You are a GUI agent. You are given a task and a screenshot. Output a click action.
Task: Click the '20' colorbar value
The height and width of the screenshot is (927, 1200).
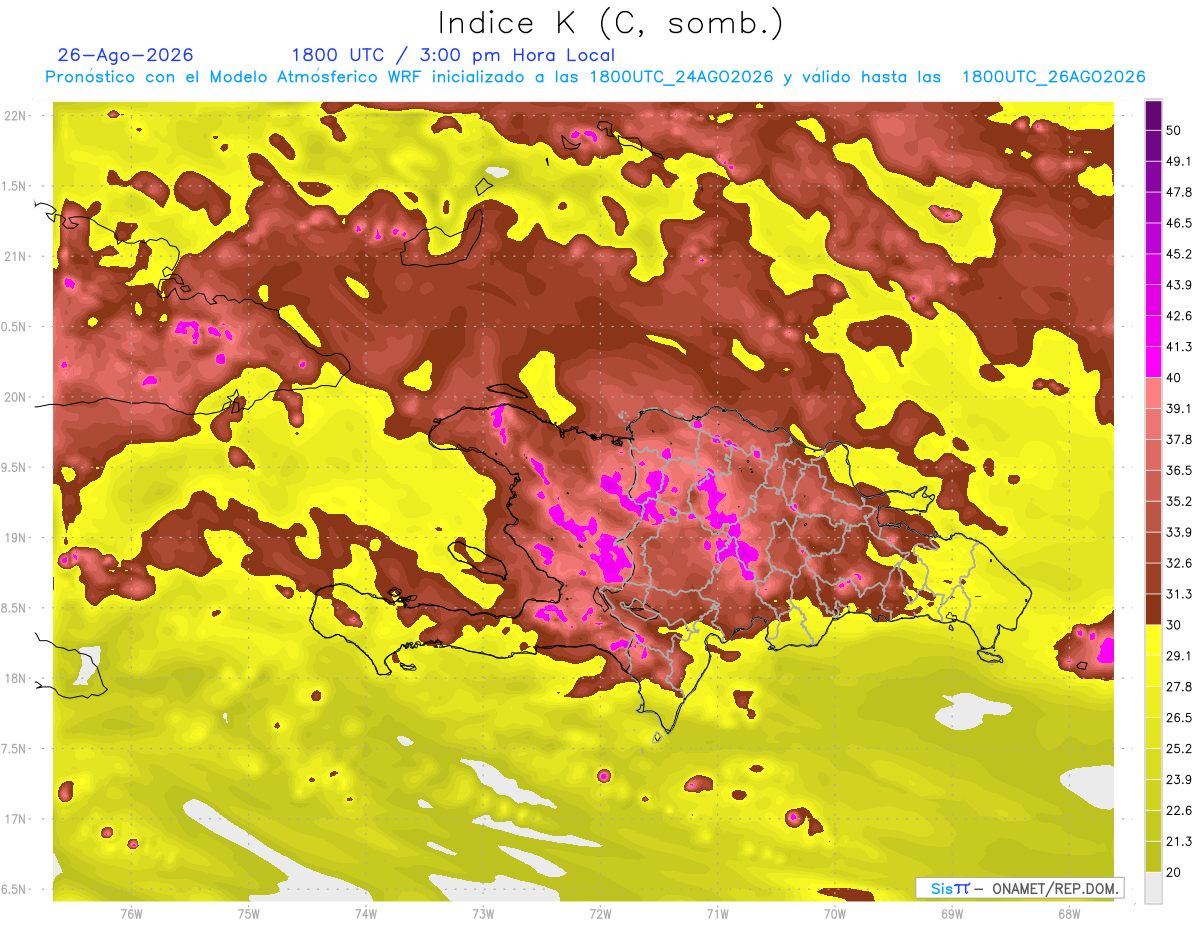click(1174, 872)
